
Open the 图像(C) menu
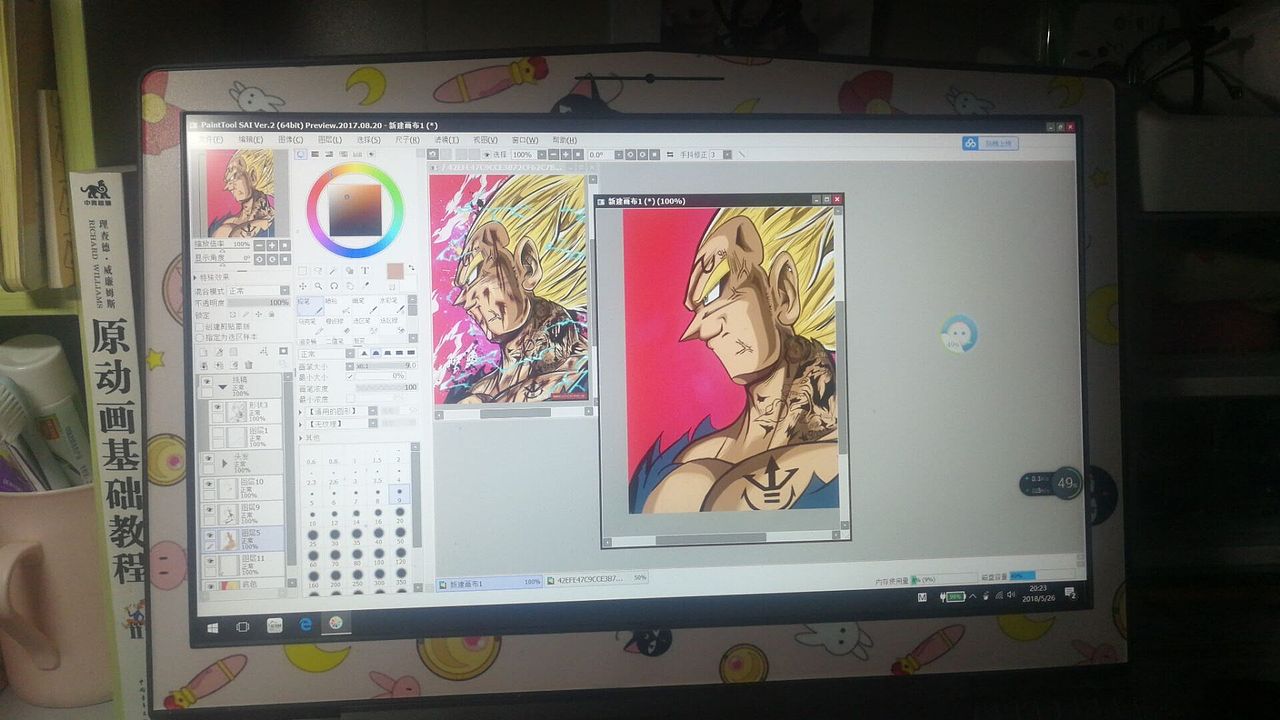coord(290,139)
